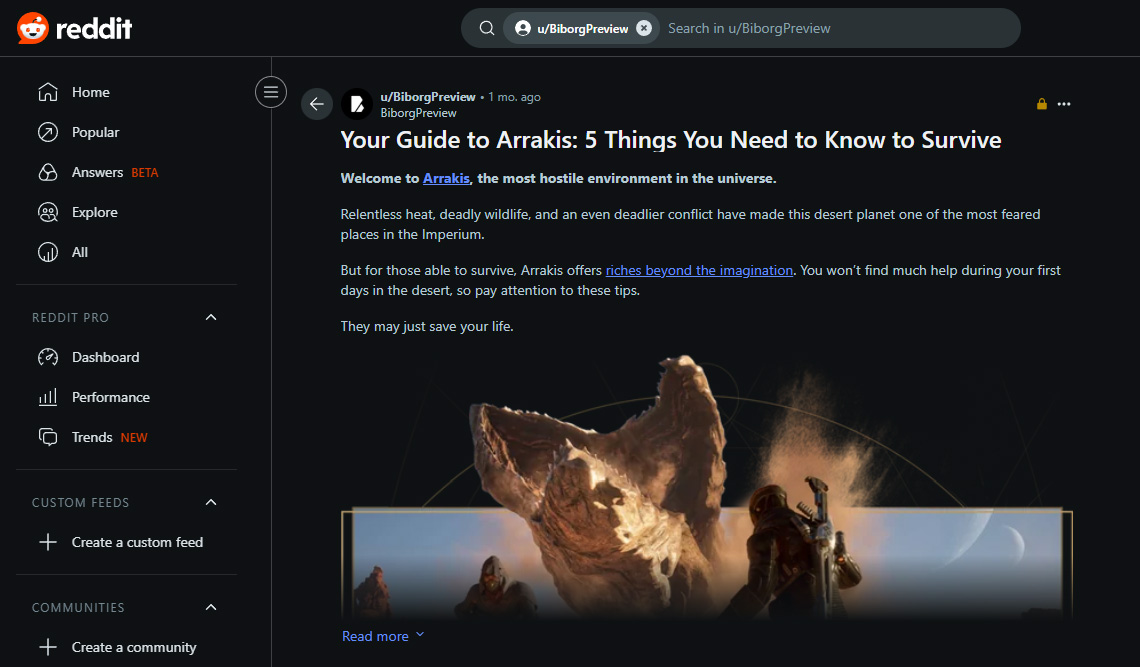Screen dimensions: 1140x667
Task: Click the BiborgPreview avatar icon
Action: tap(357, 104)
